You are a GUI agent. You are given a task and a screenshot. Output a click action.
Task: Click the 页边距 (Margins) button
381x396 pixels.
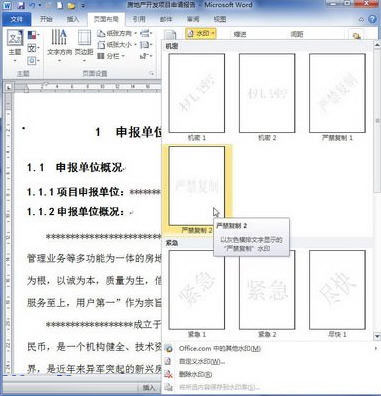tap(84, 46)
